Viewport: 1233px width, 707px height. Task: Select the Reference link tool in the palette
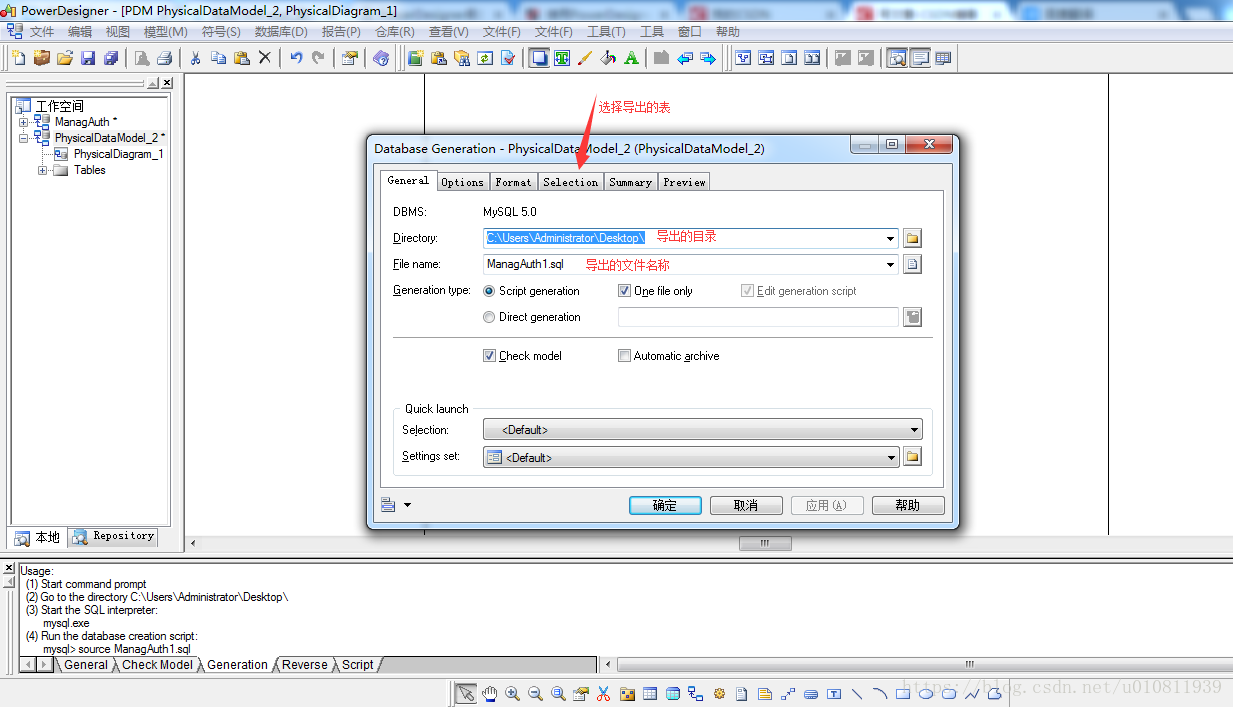coord(696,693)
